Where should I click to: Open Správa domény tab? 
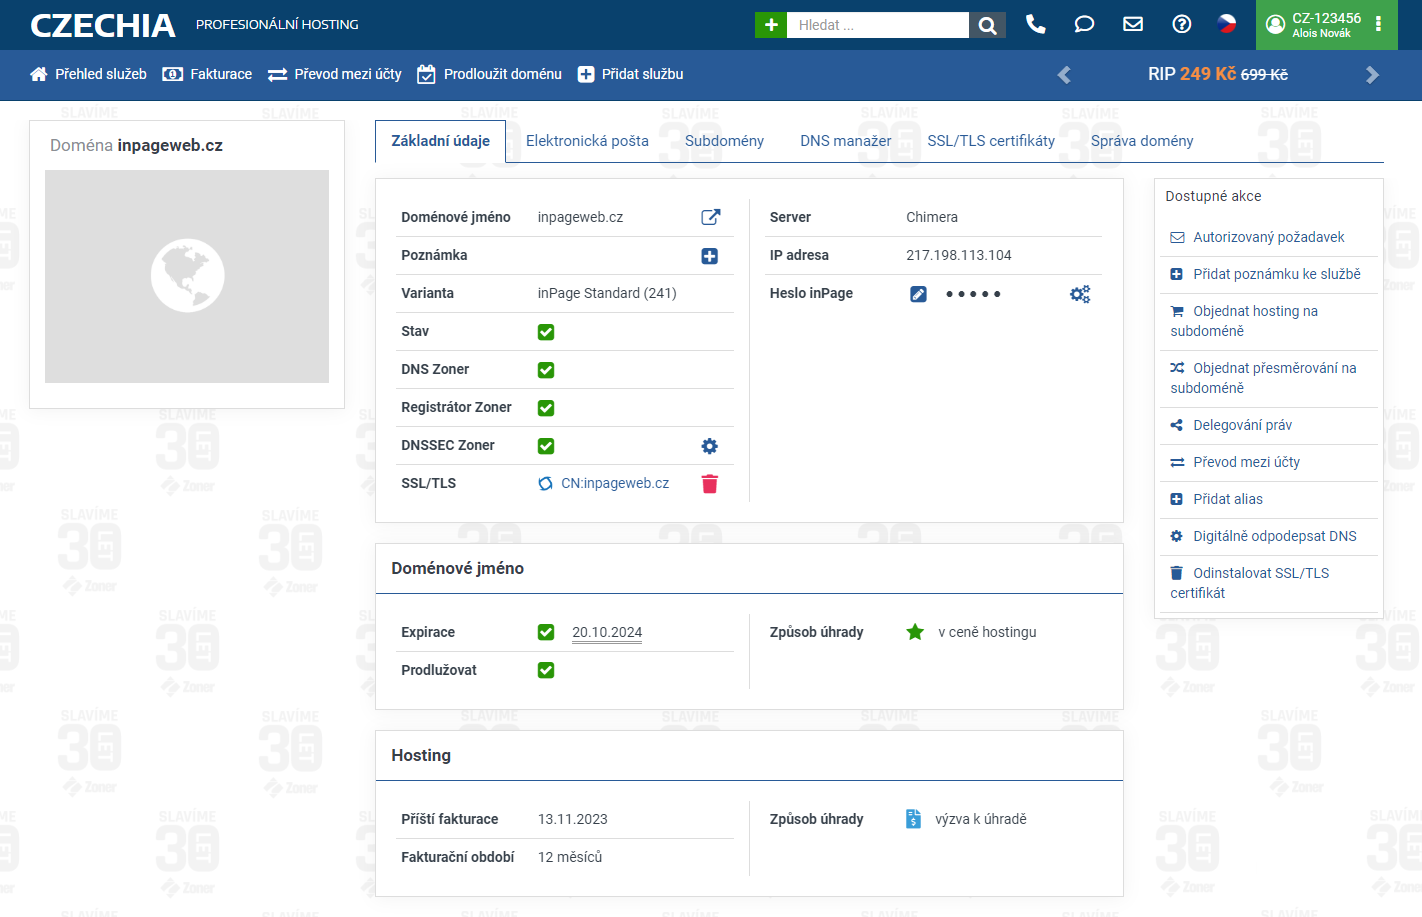(1142, 141)
